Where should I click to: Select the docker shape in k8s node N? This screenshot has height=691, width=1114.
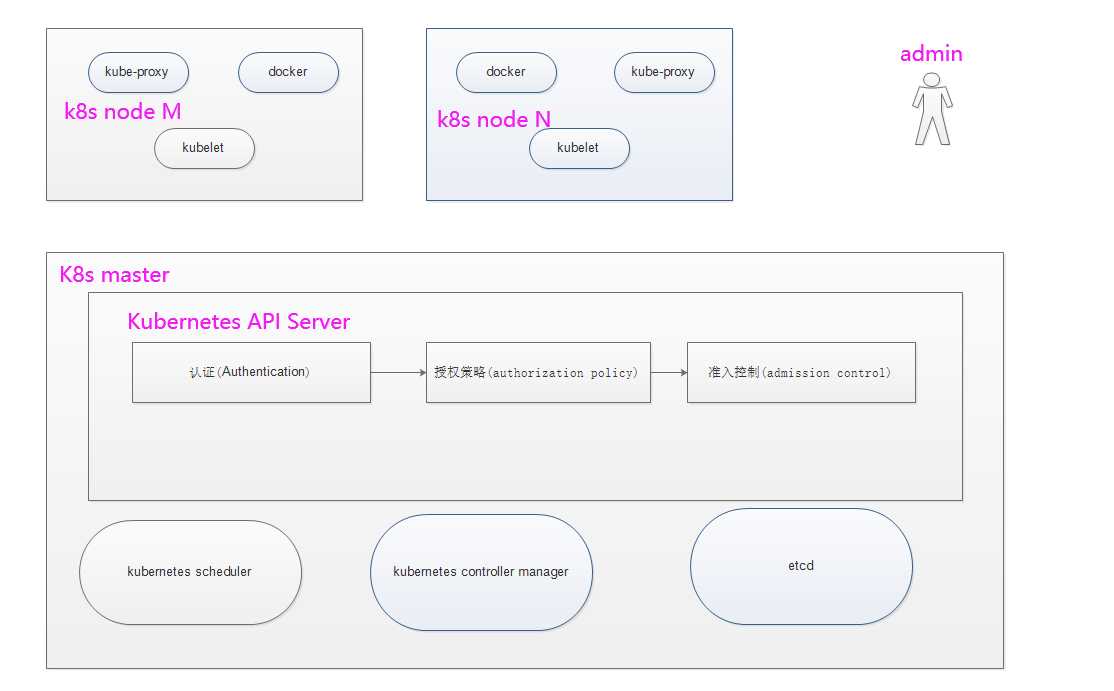point(507,72)
